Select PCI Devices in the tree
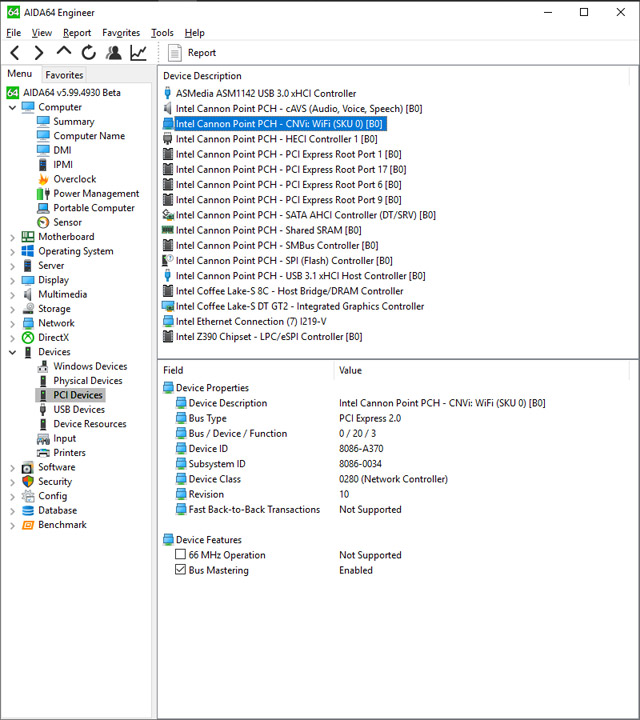This screenshot has height=720, width=640. pos(78,395)
